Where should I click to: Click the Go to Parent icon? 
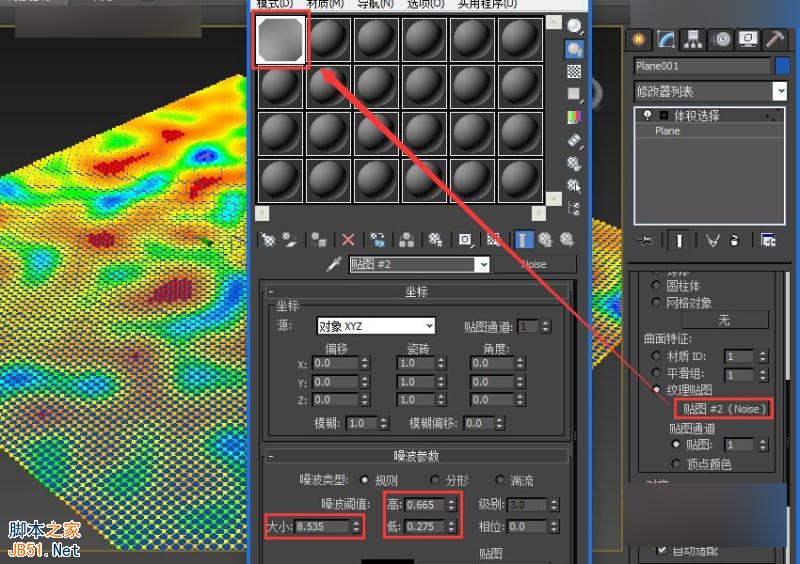[x=545, y=239]
